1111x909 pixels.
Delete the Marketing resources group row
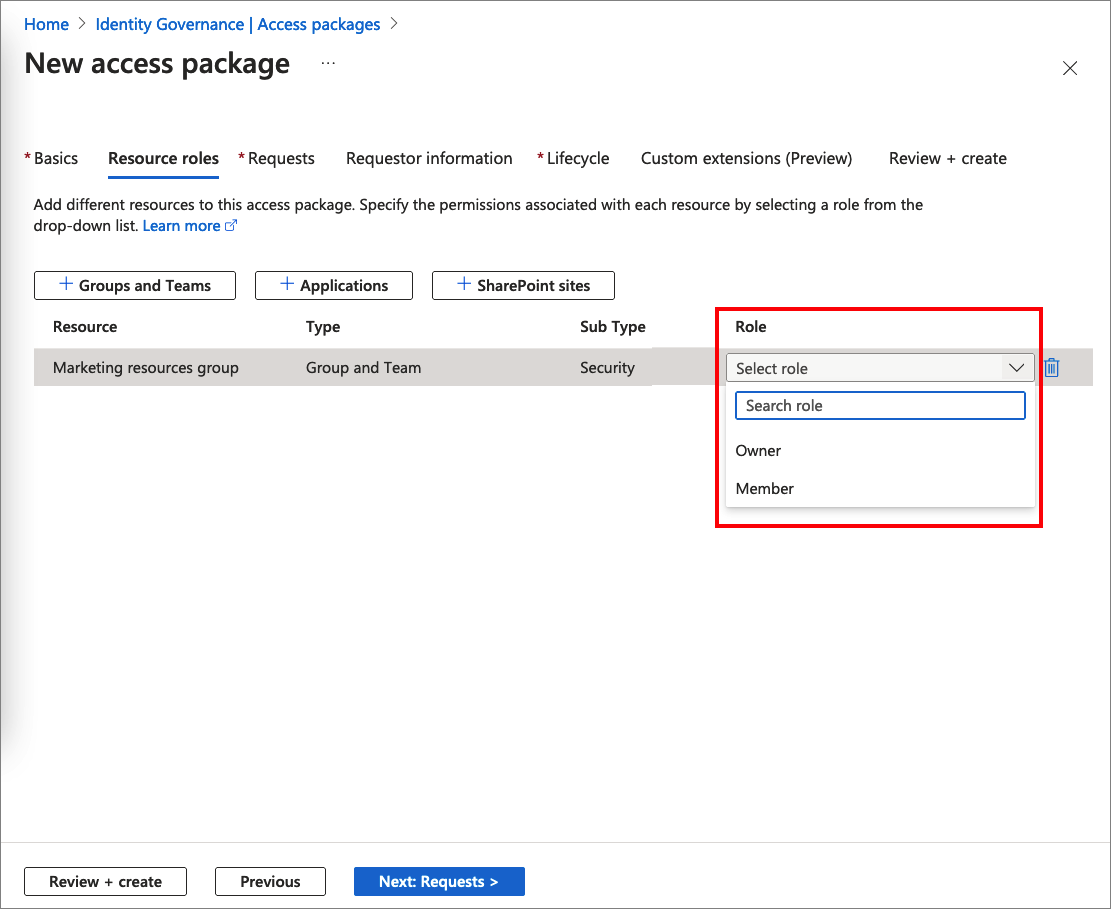(x=1051, y=368)
